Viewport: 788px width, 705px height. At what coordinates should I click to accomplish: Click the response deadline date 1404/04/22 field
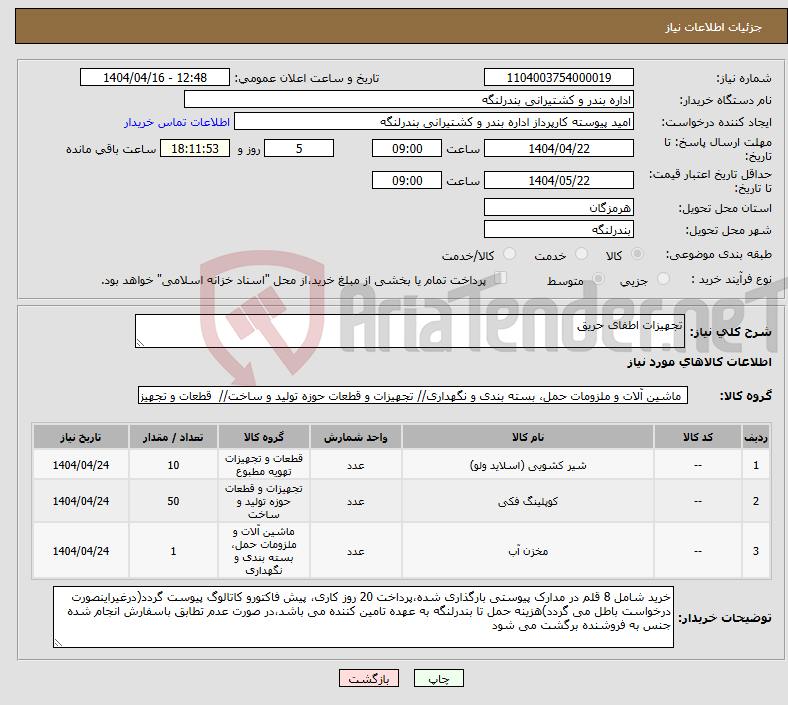559,149
